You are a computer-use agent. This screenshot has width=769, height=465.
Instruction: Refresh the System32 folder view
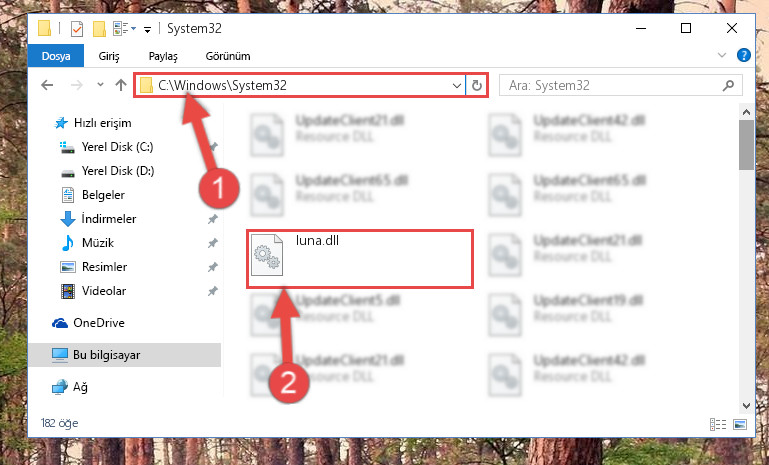click(477, 85)
